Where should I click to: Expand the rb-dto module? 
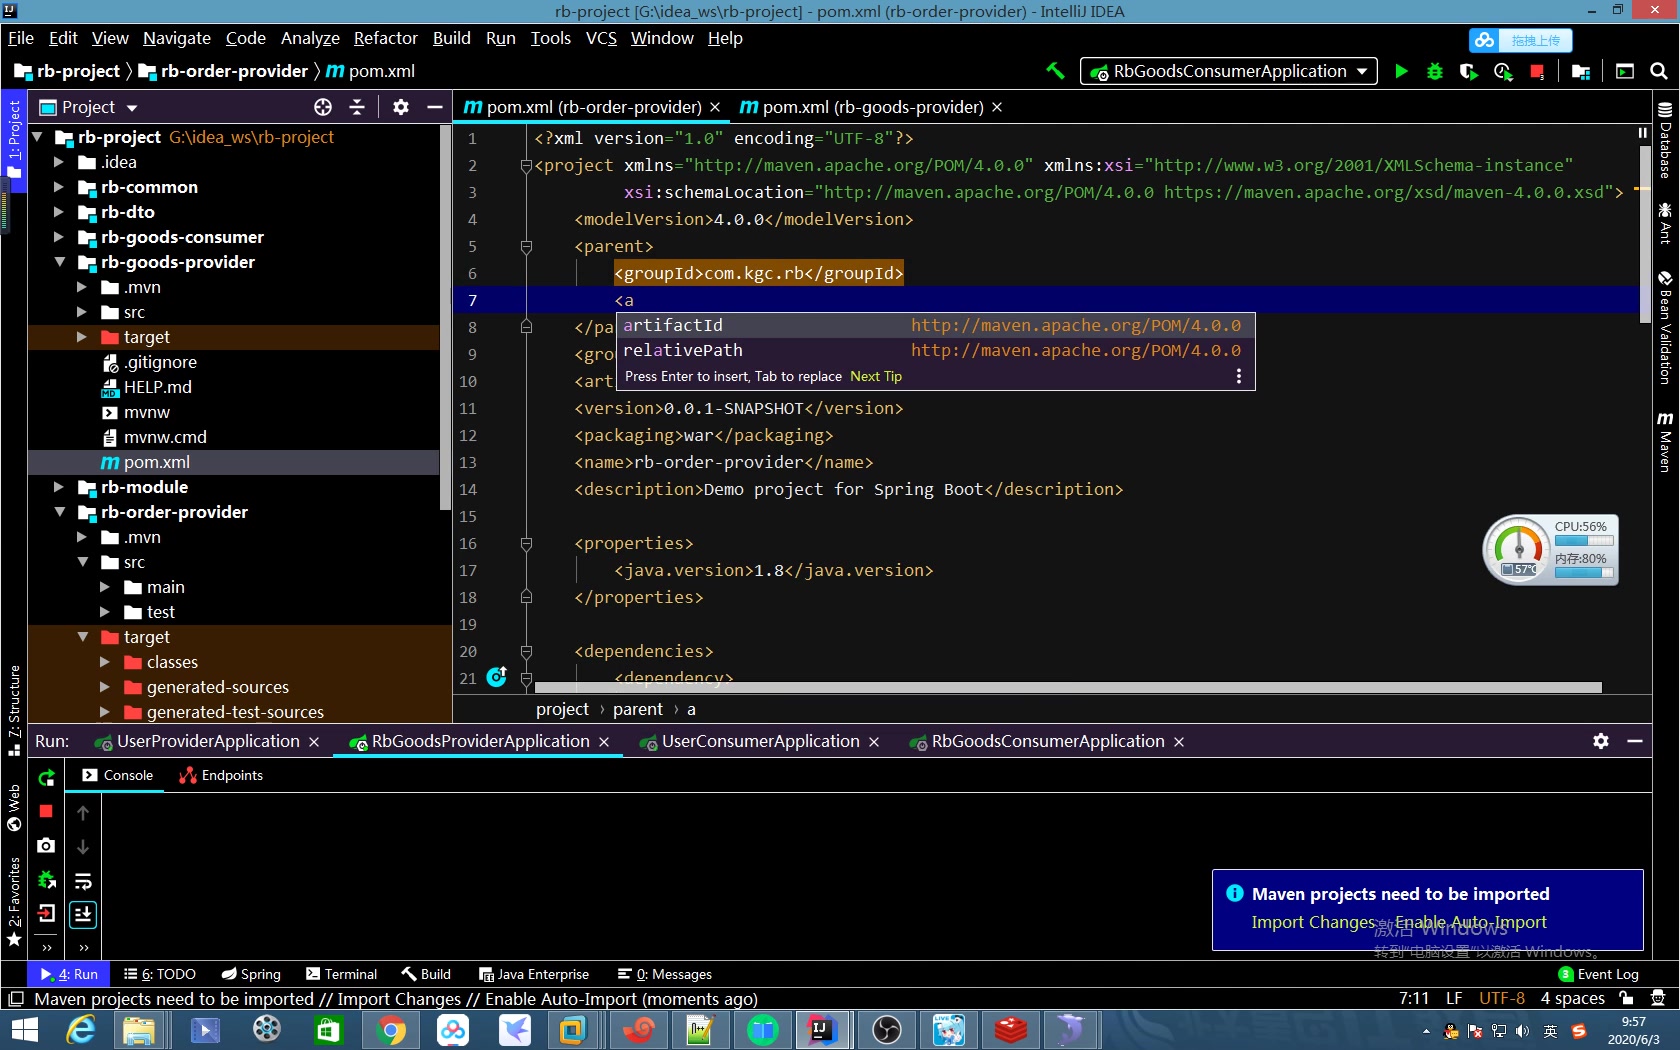coord(58,212)
